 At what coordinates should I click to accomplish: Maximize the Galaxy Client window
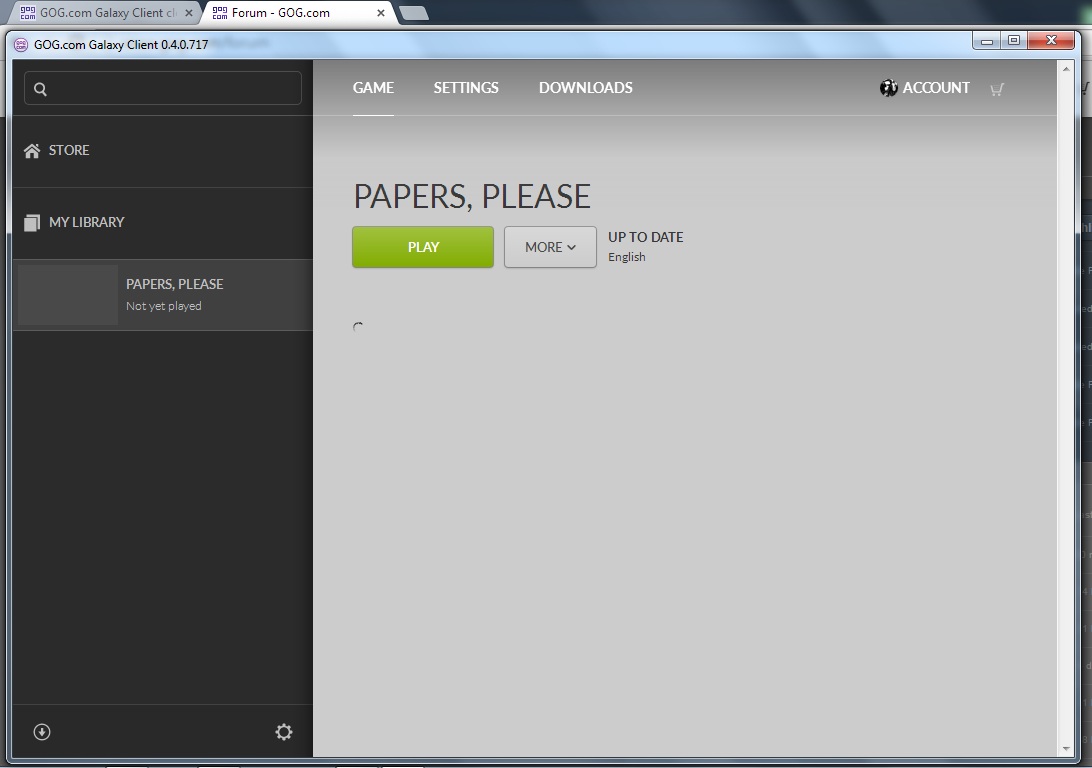coord(1014,41)
